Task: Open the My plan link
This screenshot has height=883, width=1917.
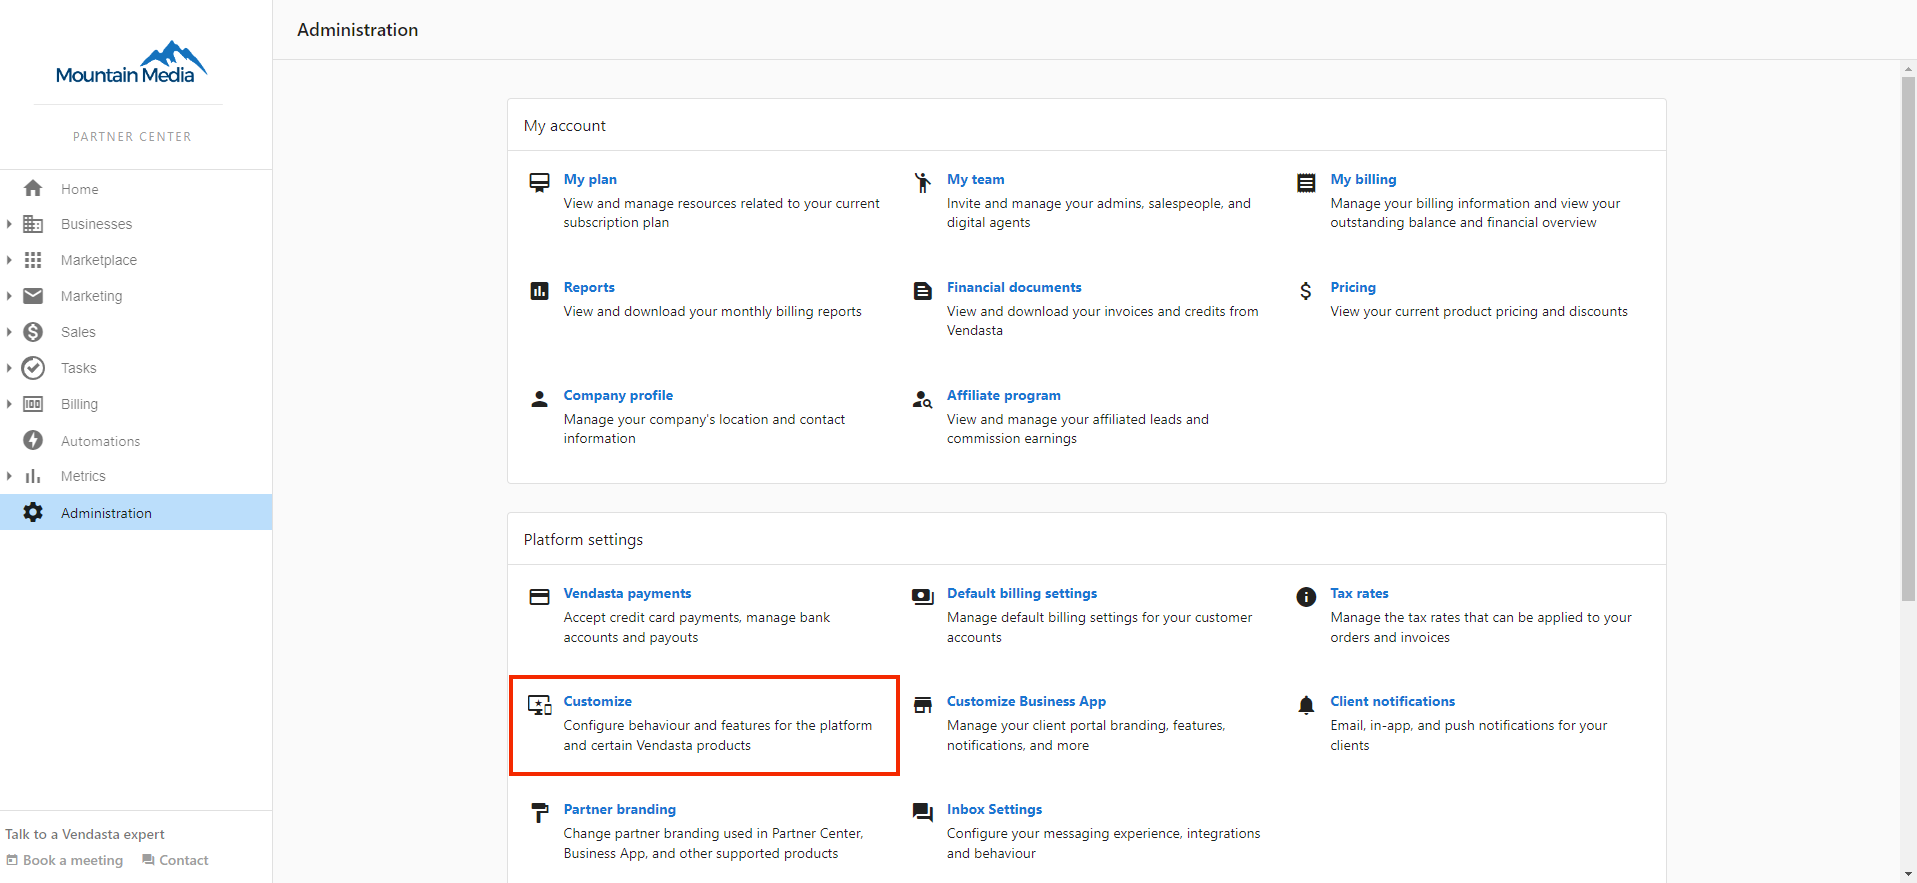Action: point(590,179)
